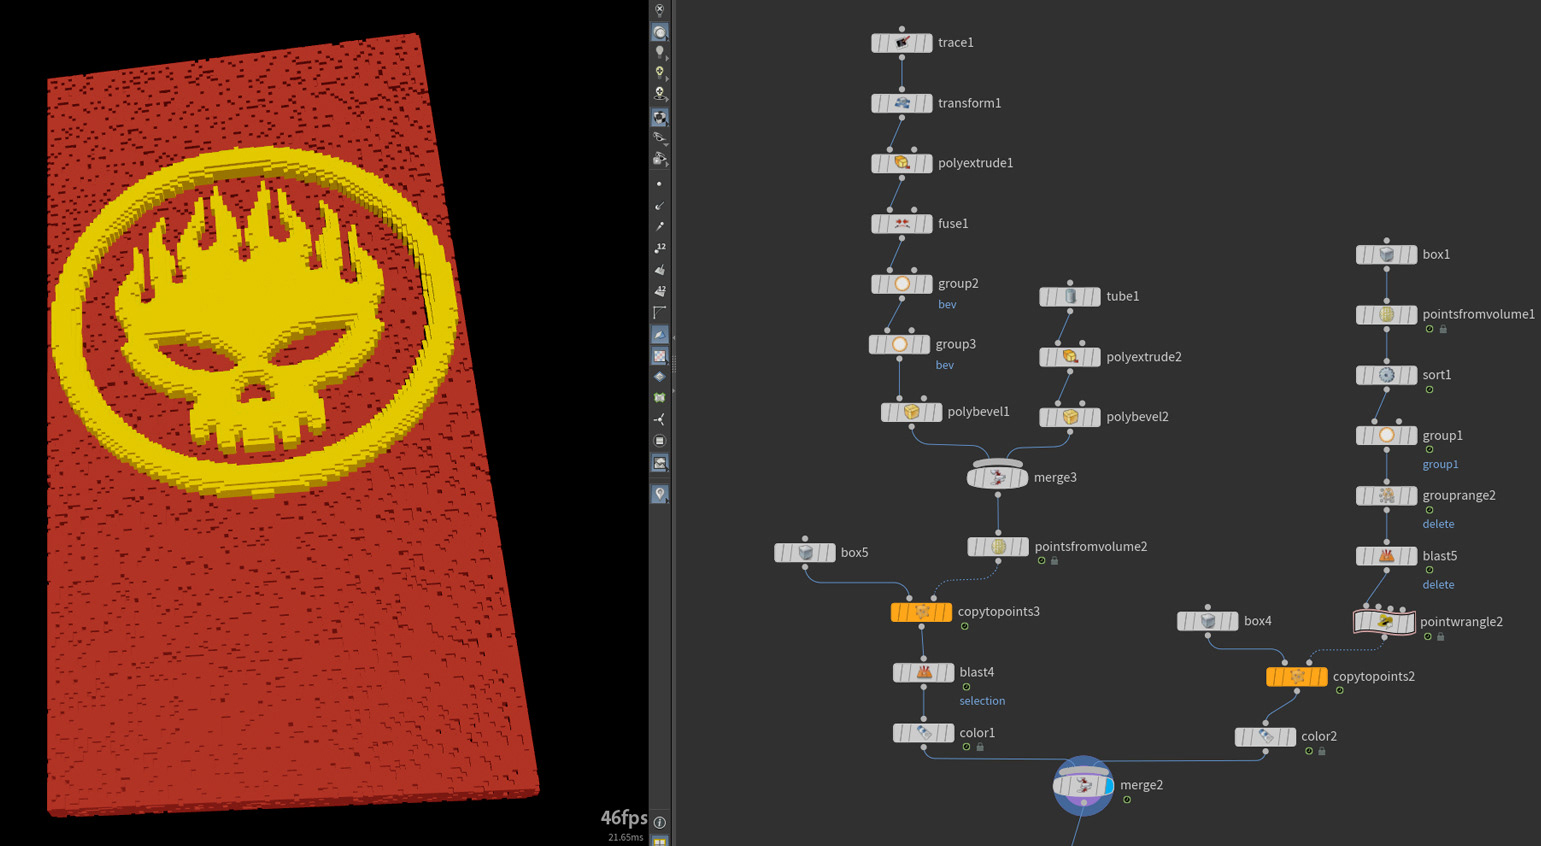Open background image display dropdown
The width and height of the screenshot is (1541, 846).
(660, 463)
